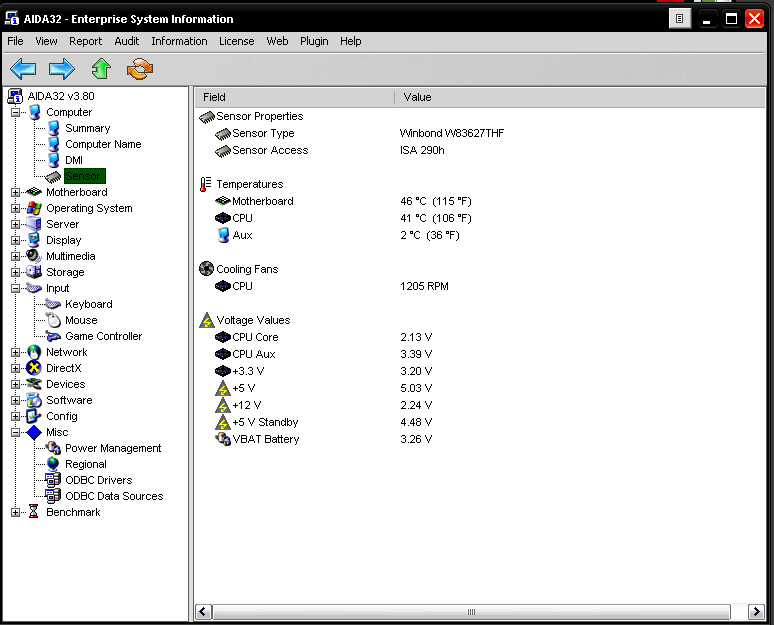This screenshot has width=774, height=625.
Task: Select the ODBC Drivers tree entry
Action: [x=98, y=480]
